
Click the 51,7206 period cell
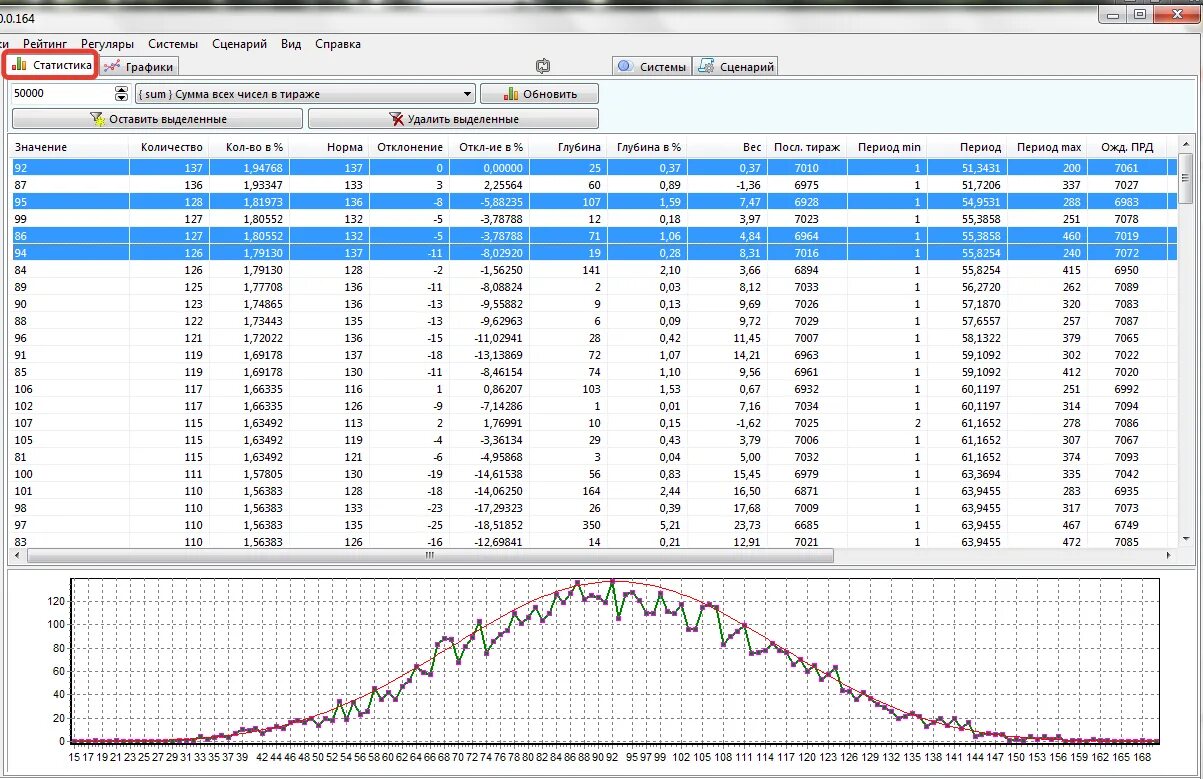[967, 185]
